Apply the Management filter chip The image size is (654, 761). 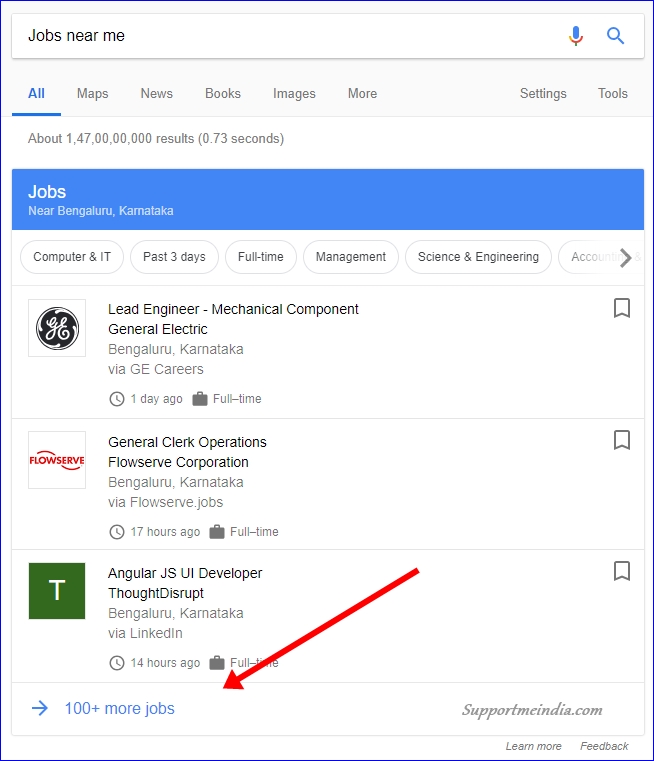(x=351, y=257)
